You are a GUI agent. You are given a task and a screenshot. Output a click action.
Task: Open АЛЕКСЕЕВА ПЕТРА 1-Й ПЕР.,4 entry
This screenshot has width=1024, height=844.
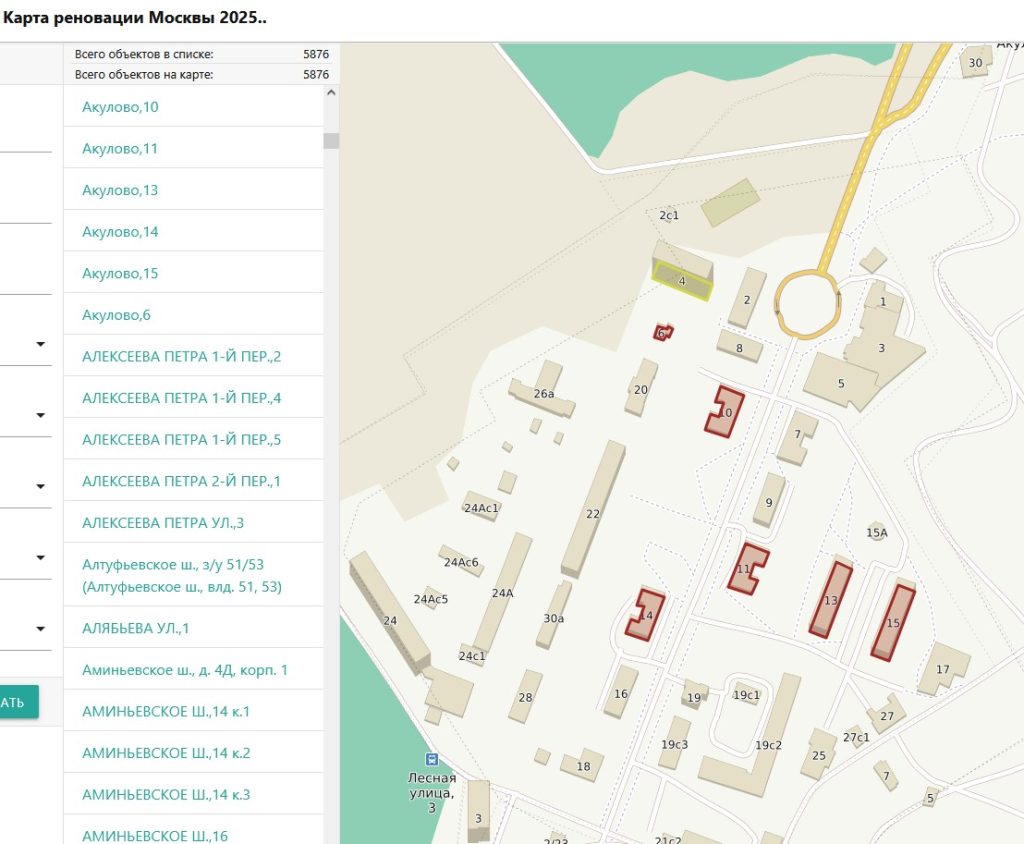click(193, 398)
